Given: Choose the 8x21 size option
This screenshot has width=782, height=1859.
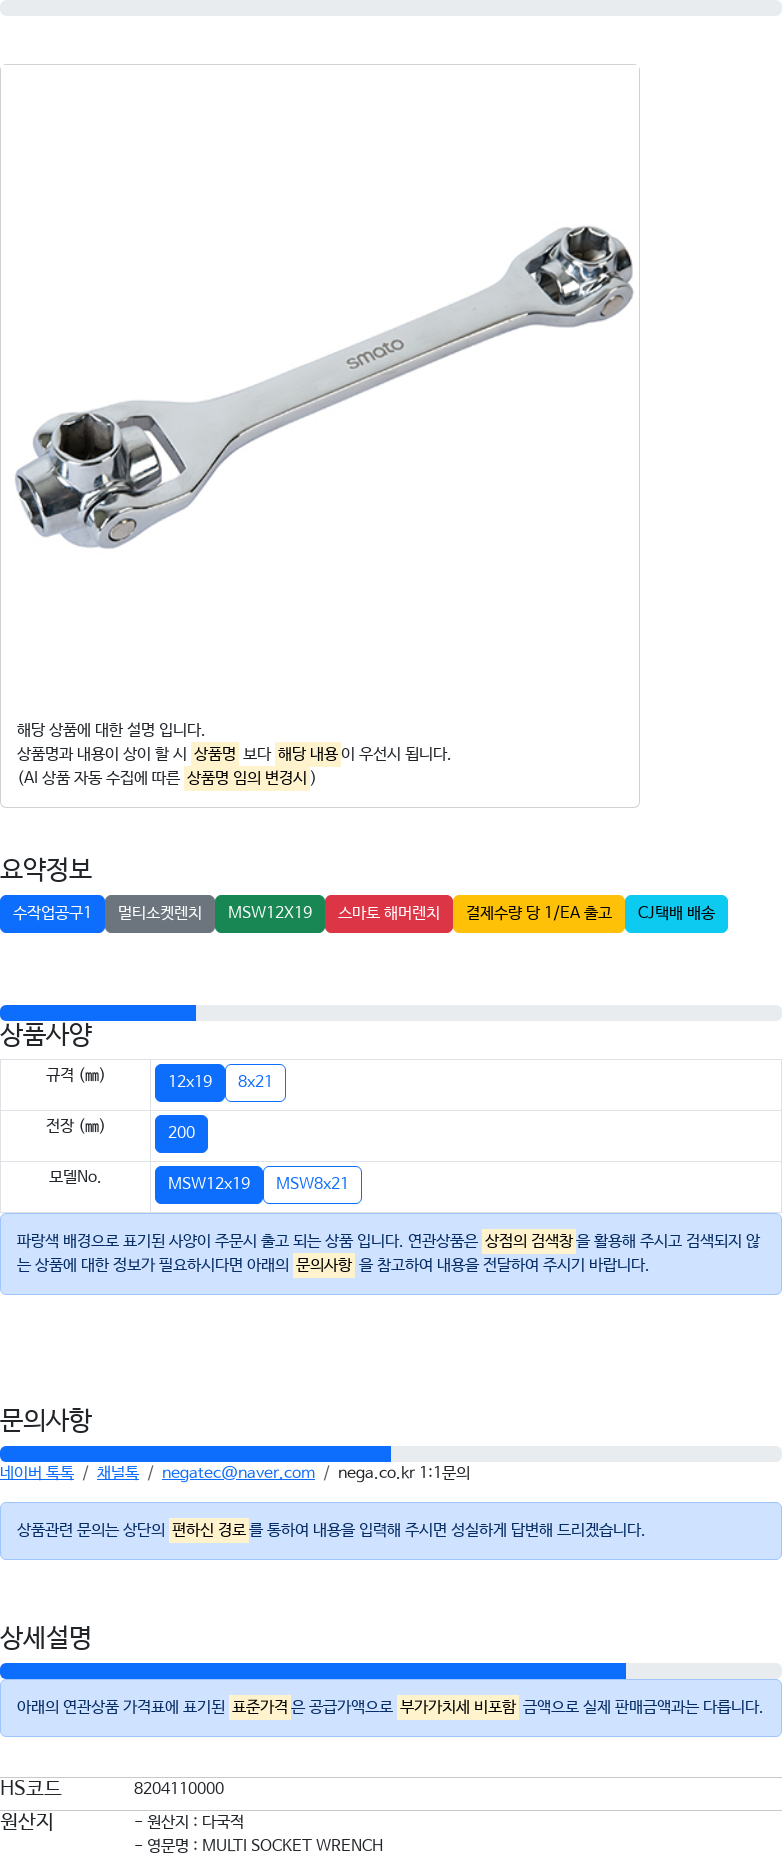Looking at the screenshot, I should pyautogui.click(x=255, y=1082).
